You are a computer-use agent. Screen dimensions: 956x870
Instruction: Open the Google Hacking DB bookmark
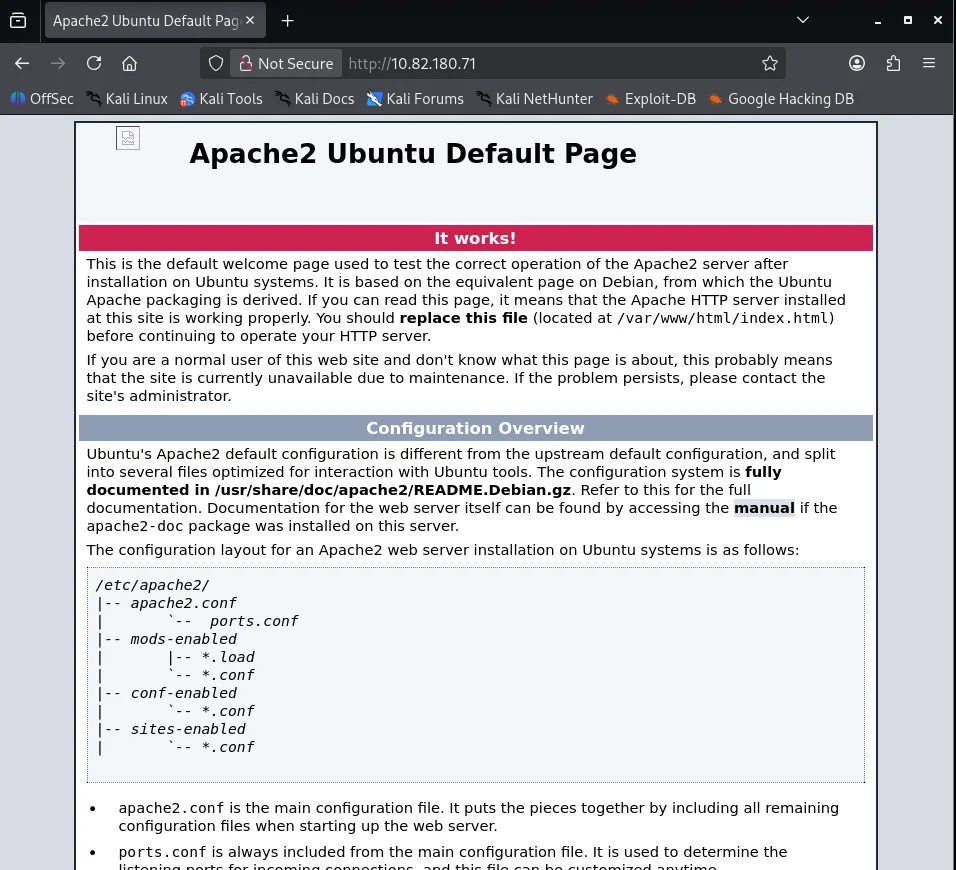coord(782,98)
